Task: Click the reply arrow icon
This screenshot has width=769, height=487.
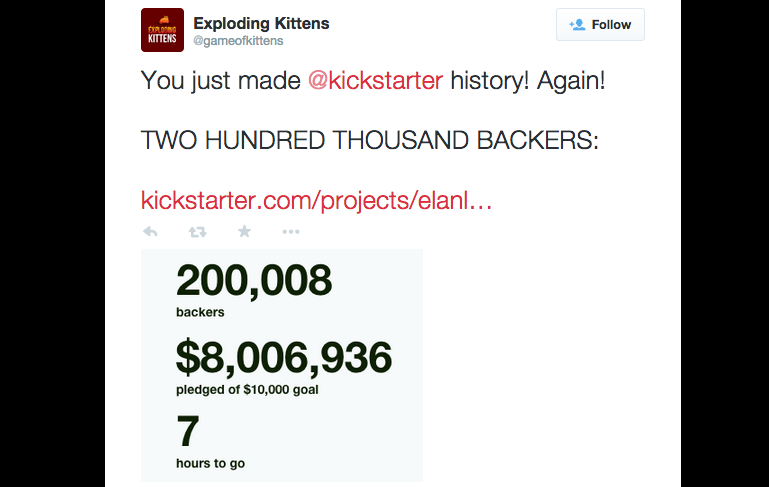Action: pos(150,231)
